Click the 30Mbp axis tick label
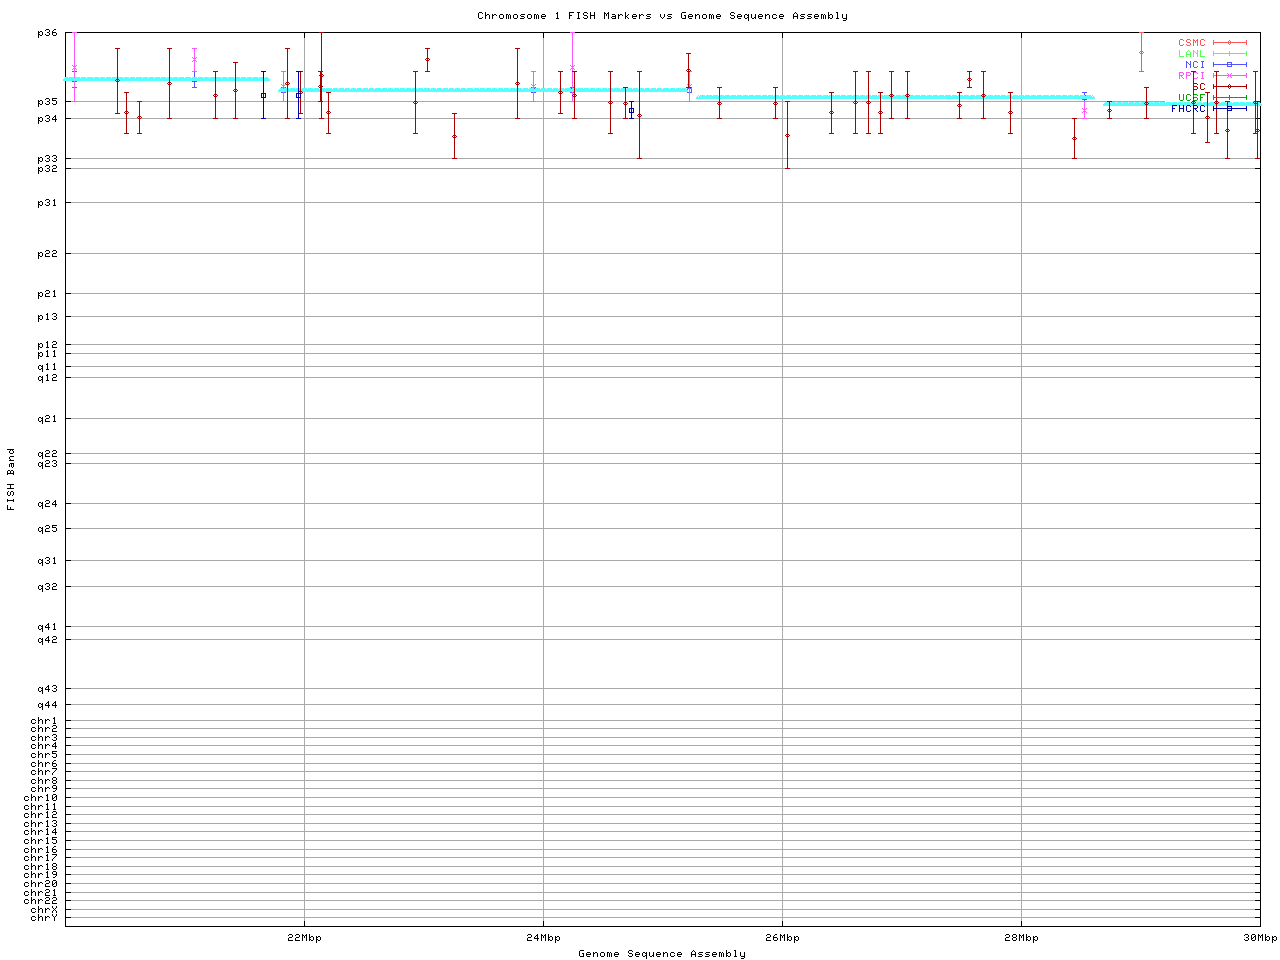Screen dimensions: 1280x960 [x=1259, y=938]
